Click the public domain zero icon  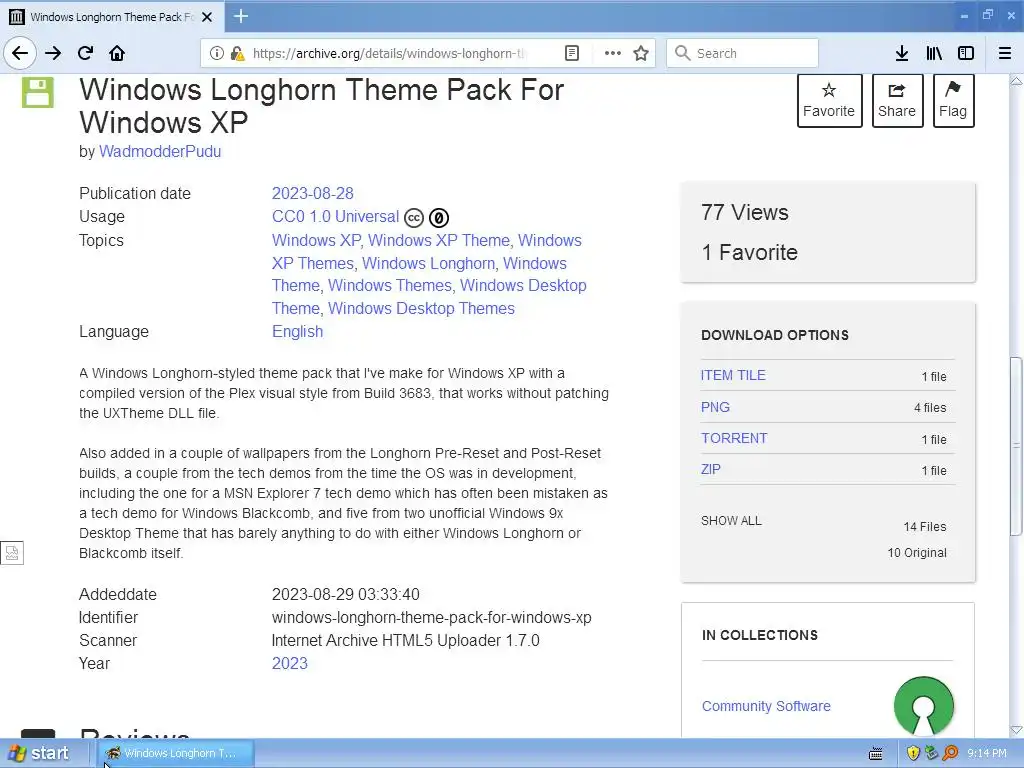tap(439, 217)
